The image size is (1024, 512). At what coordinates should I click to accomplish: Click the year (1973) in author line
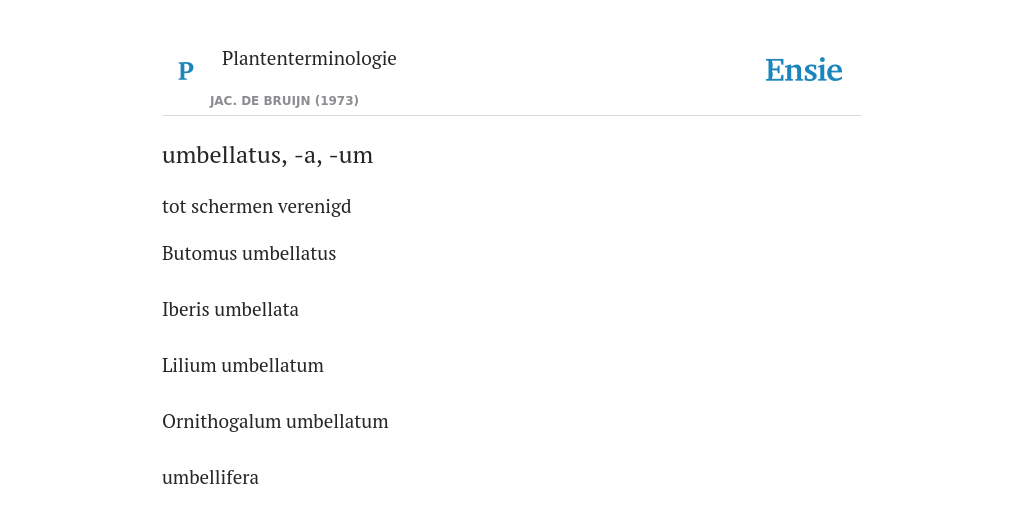point(337,101)
